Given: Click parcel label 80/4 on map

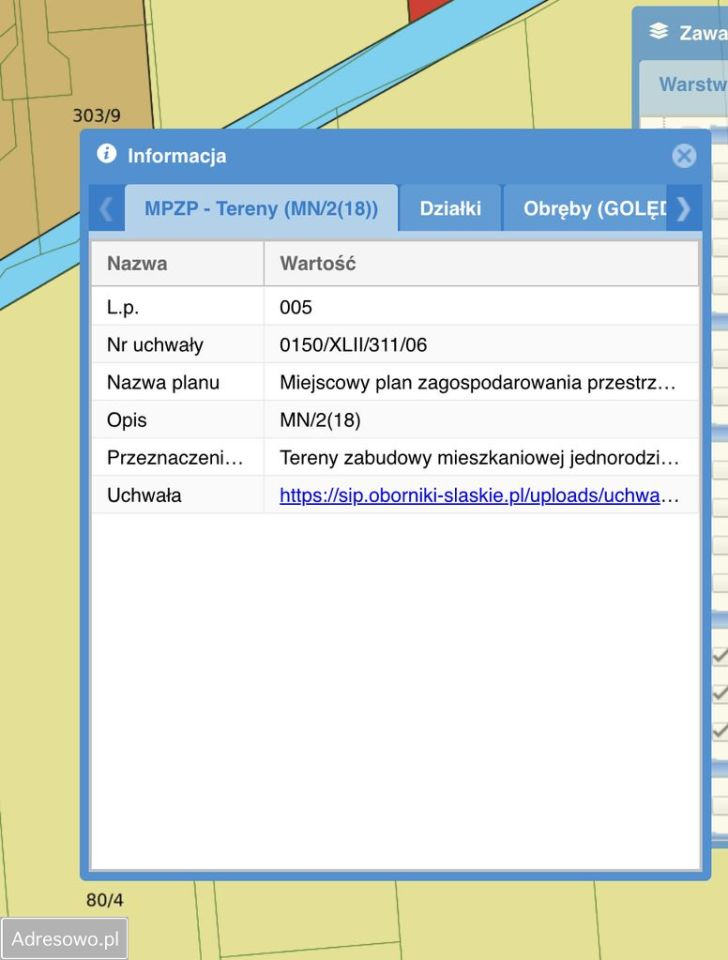Looking at the screenshot, I should point(104,899).
